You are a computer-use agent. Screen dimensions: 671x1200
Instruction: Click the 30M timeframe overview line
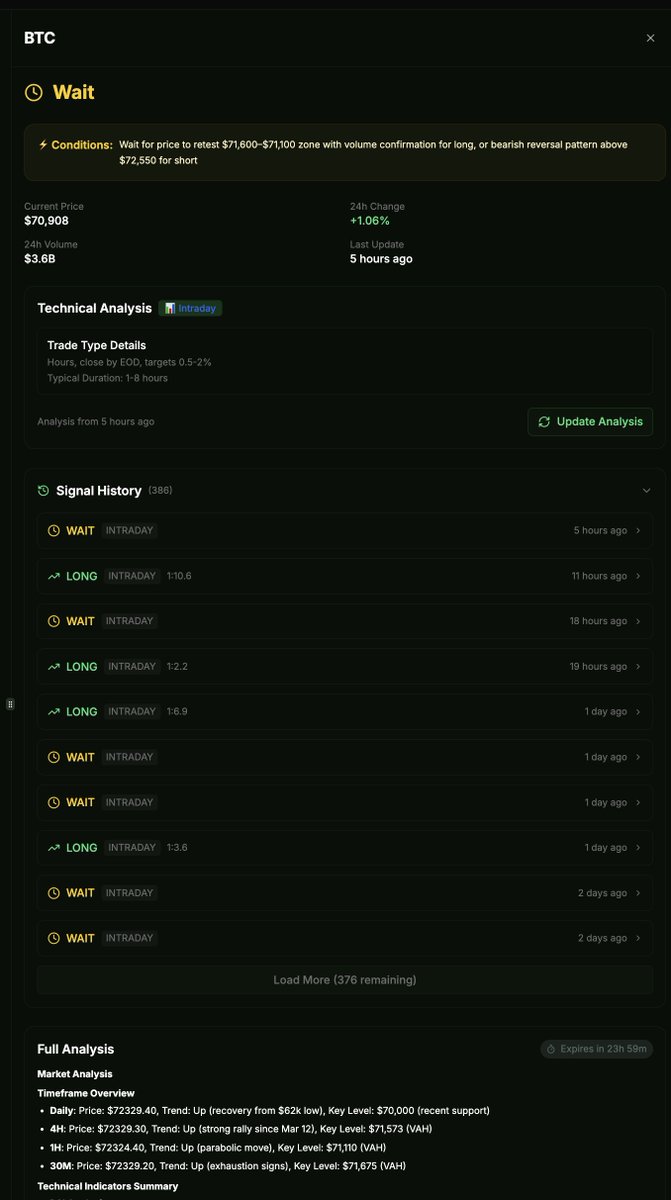click(x=227, y=1166)
